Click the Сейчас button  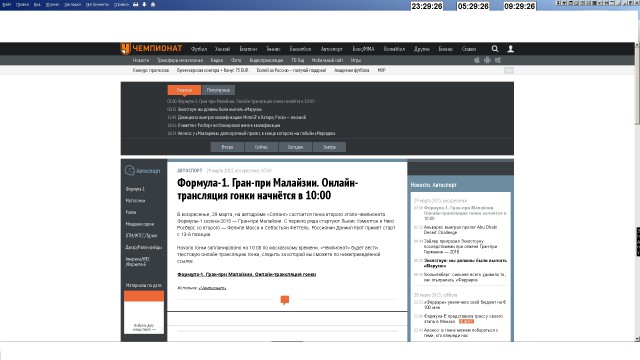261,147
